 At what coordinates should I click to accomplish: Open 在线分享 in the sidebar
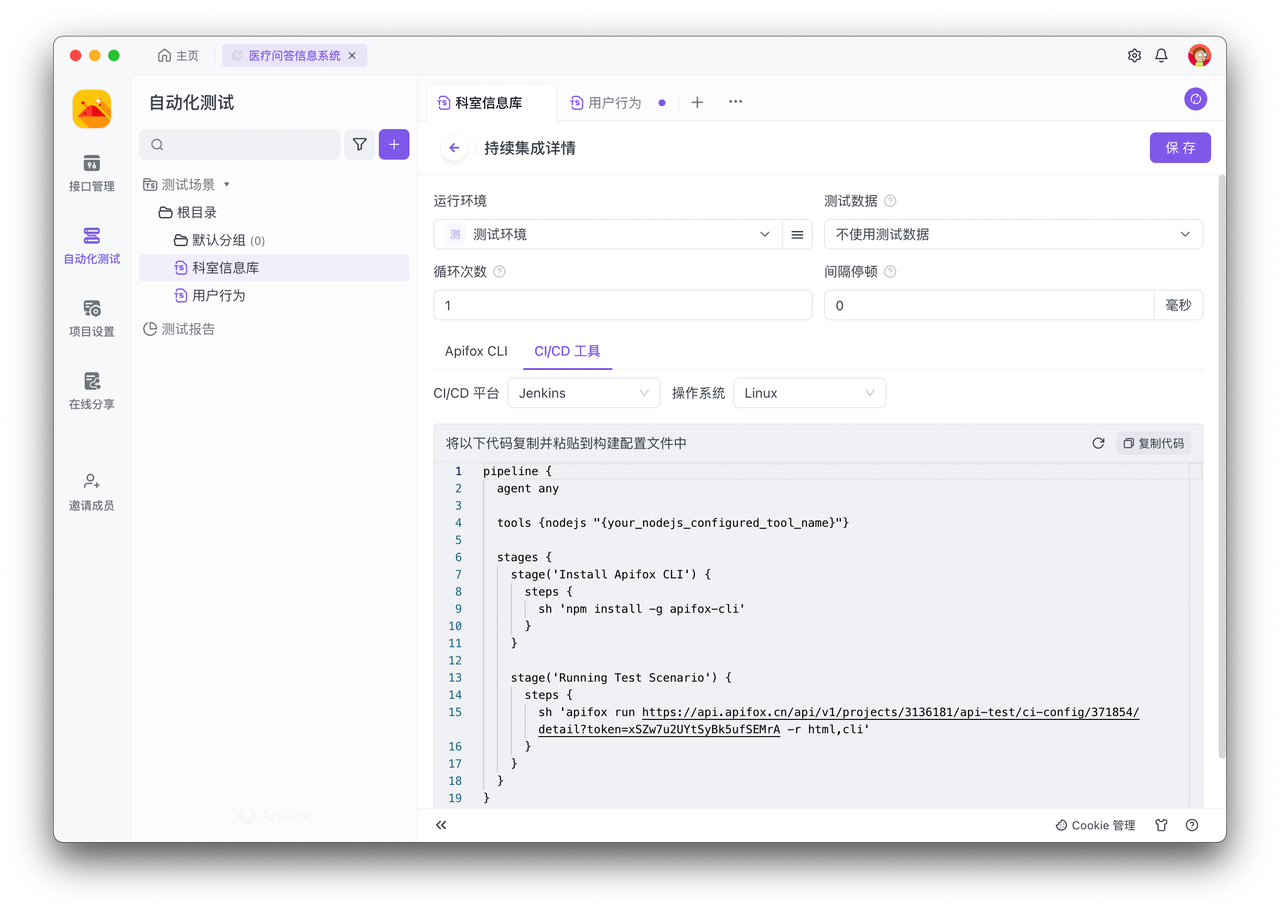91,381
